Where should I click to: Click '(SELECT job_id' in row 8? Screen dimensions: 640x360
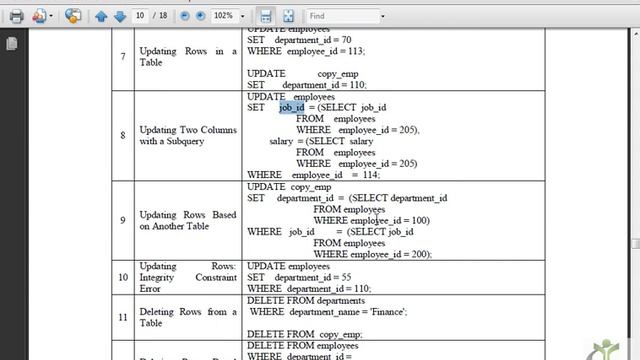click(351, 108)
